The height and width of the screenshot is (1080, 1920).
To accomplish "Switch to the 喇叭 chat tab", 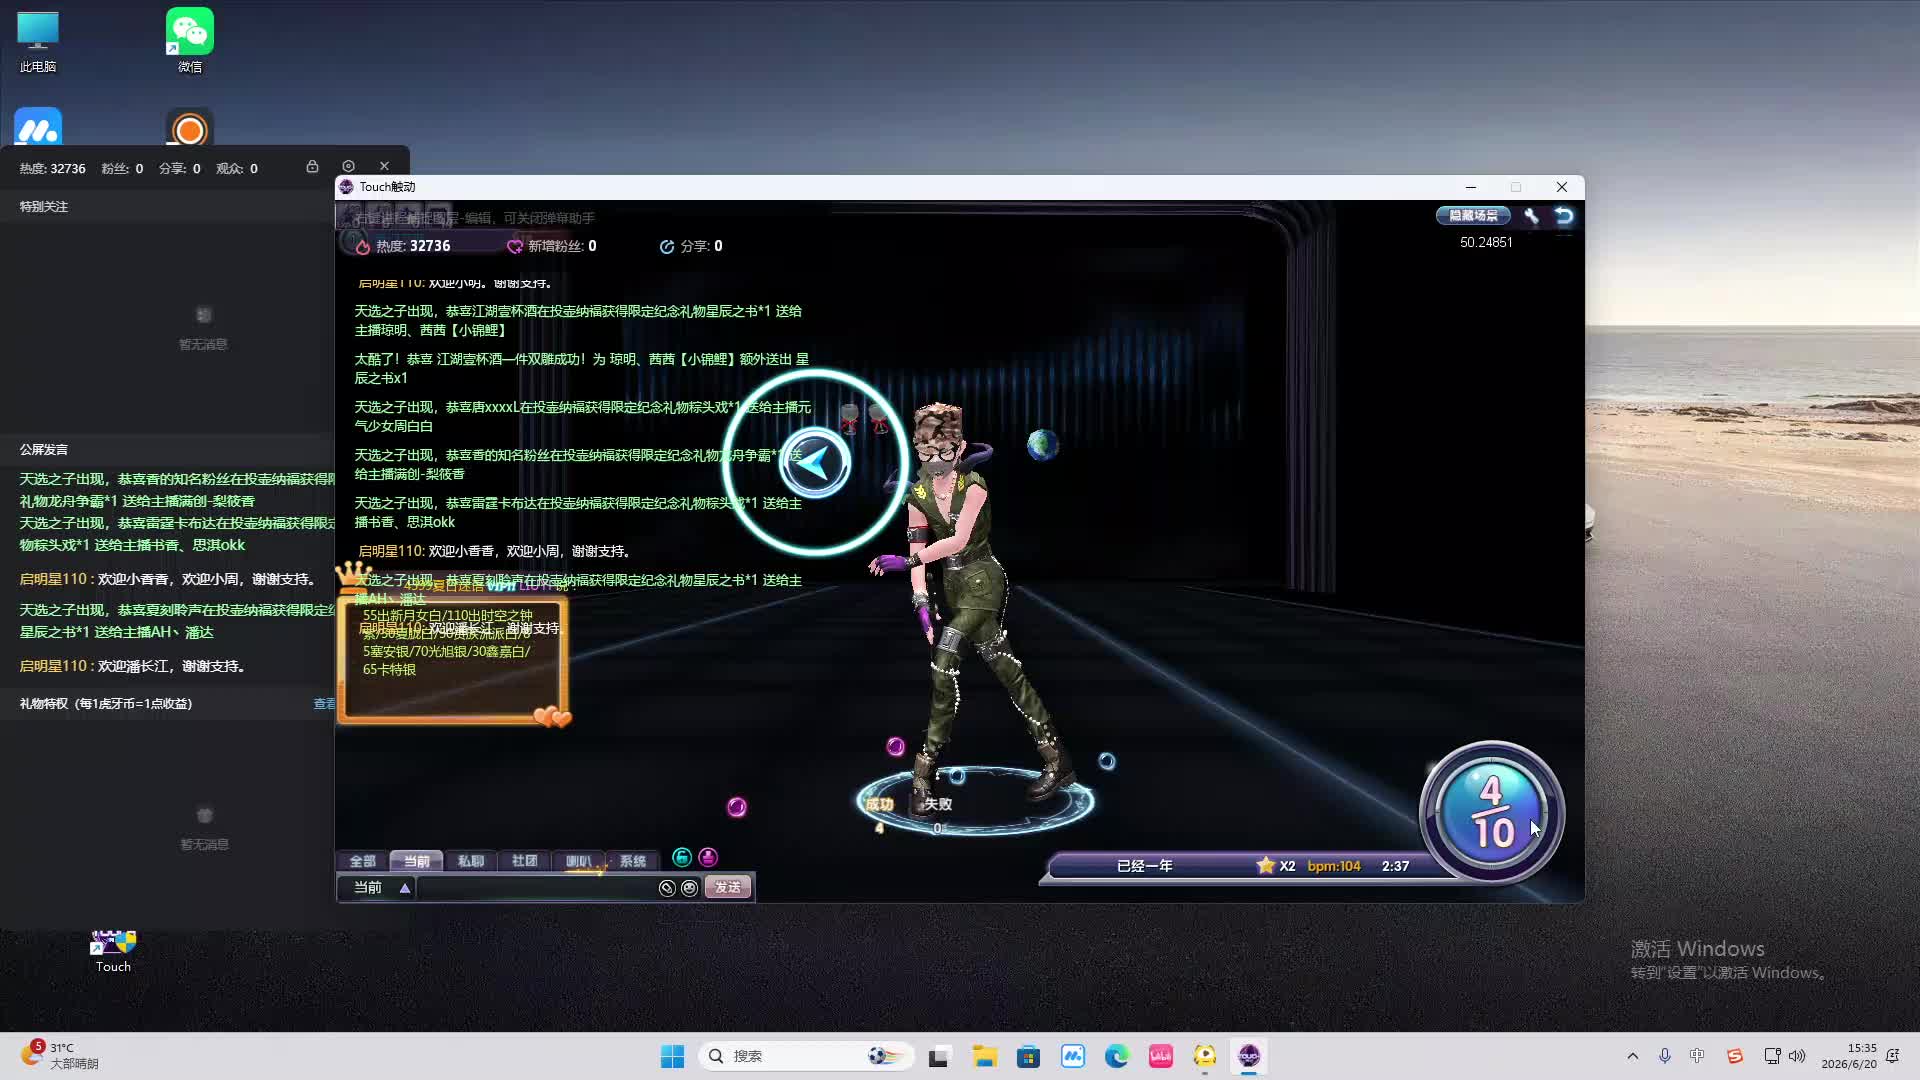I will click(579, 861).
